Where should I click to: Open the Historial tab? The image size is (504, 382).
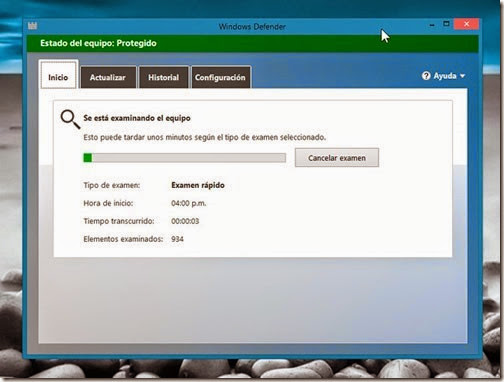[x=163, y=77]
